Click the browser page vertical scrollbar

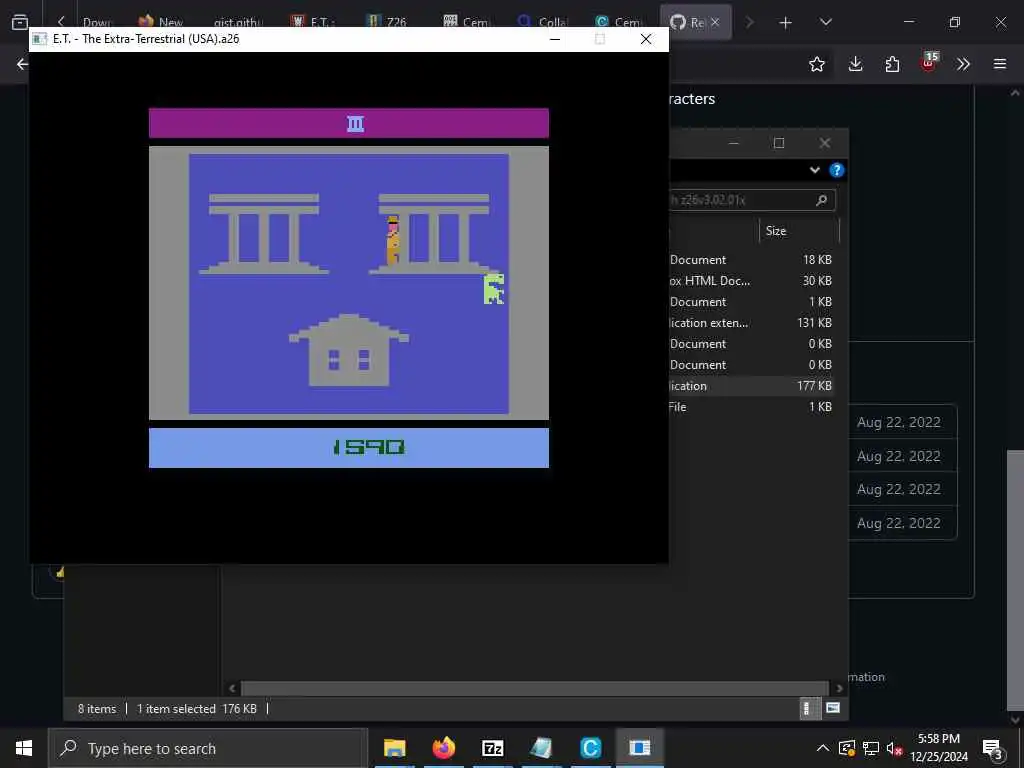(1014, 580)
